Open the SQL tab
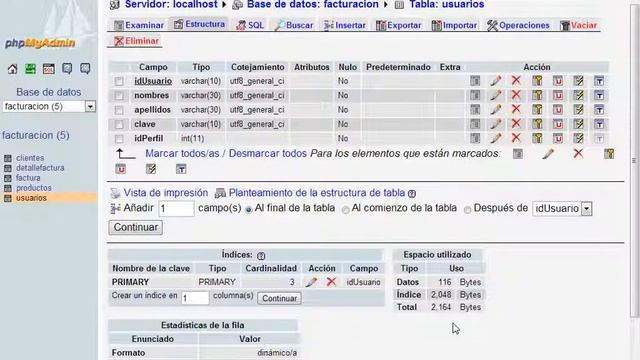This screenshot has height=360, width=640. coord(250,25)
